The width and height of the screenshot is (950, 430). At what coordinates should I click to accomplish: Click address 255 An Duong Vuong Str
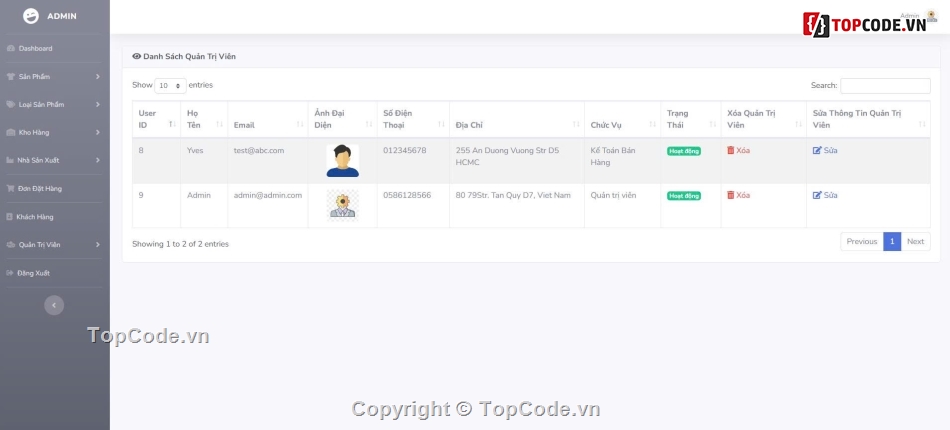click(507, 156)
